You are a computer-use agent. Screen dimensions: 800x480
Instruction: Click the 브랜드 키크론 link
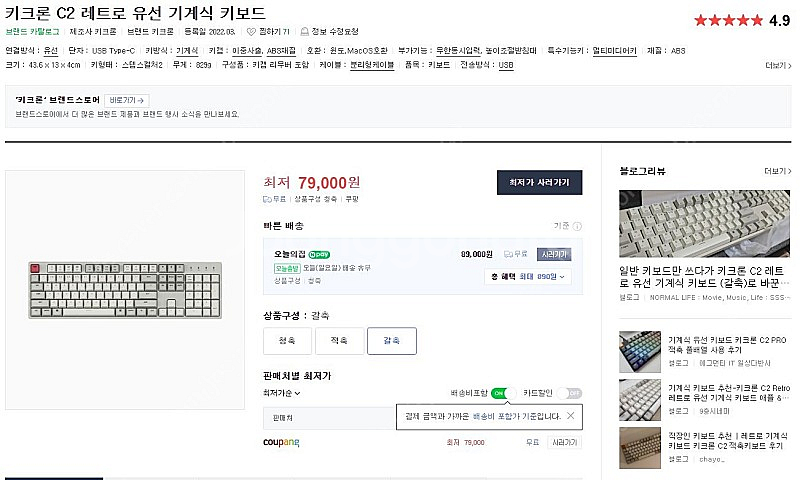pos(151,32)
